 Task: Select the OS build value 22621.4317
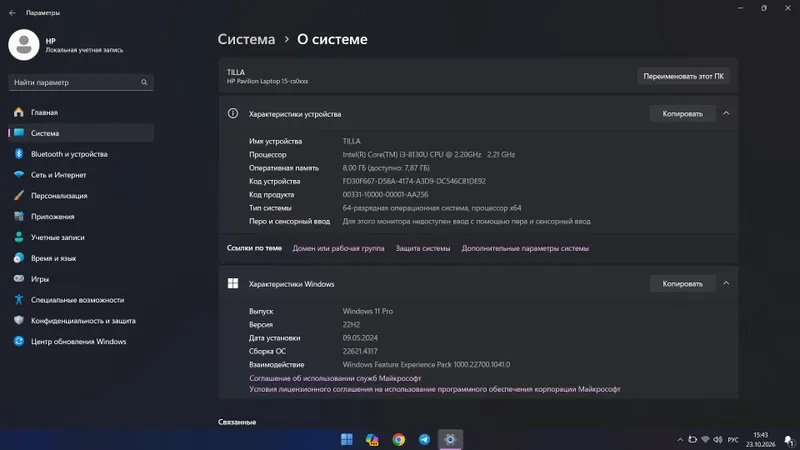[x=360, y=351]
